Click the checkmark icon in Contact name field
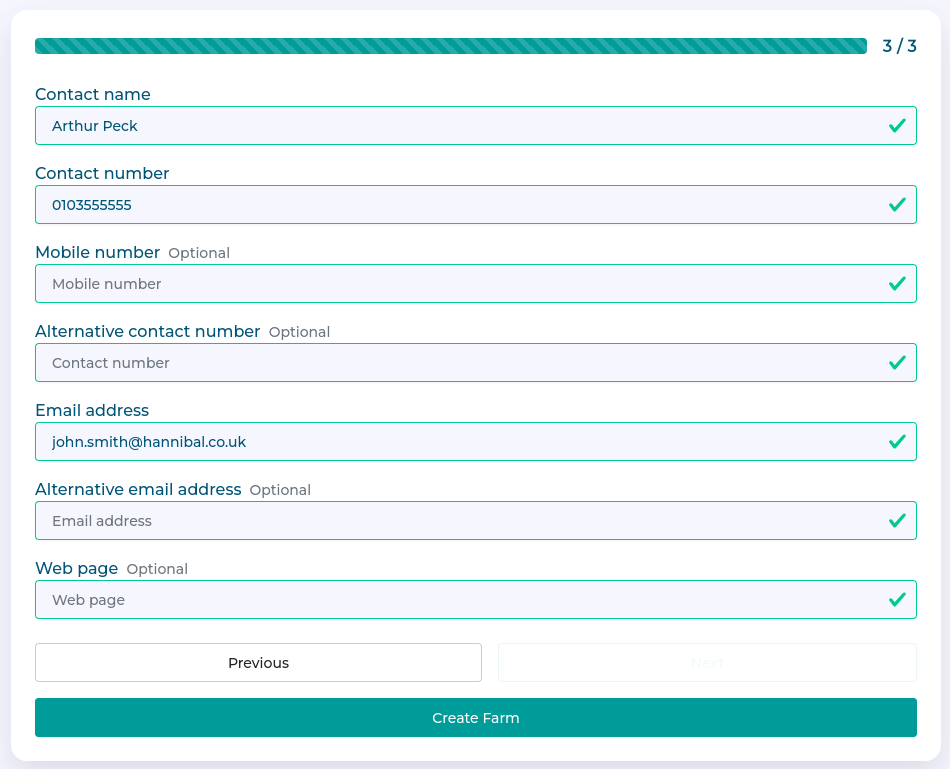 [897, 126]
